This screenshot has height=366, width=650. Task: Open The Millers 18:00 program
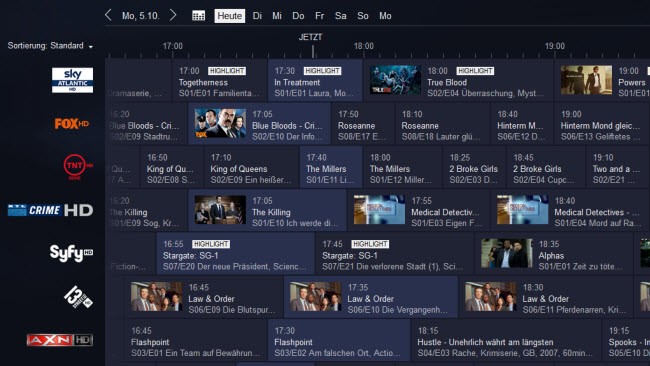(x=403, y=167)
